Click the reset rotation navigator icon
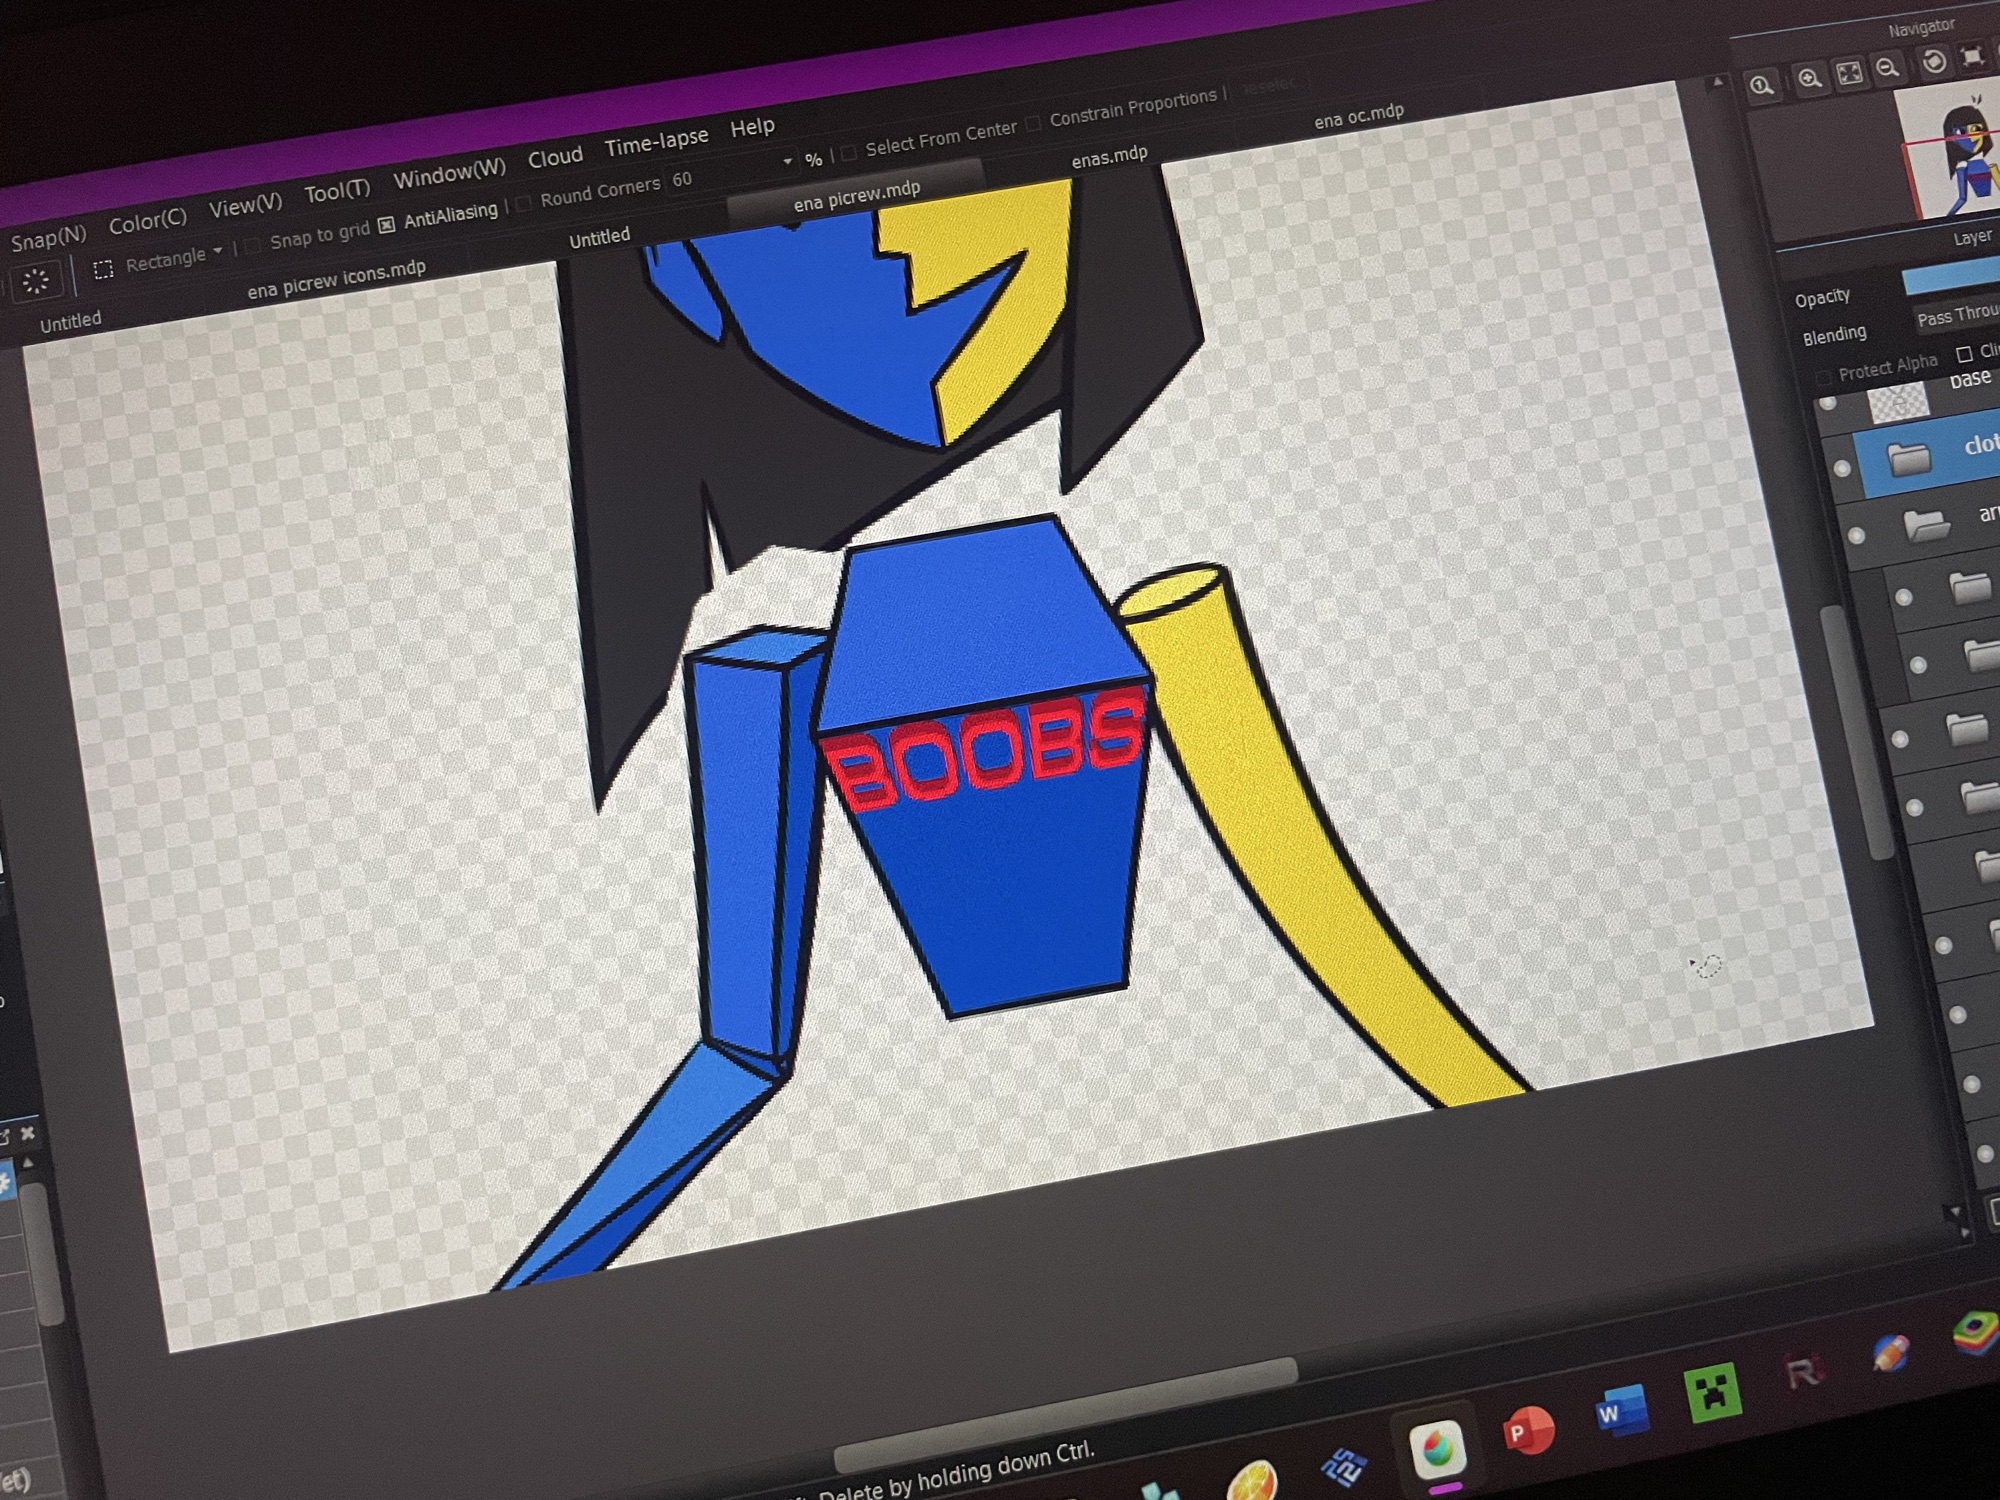2000x1500 pixels. click(1934, 62)
